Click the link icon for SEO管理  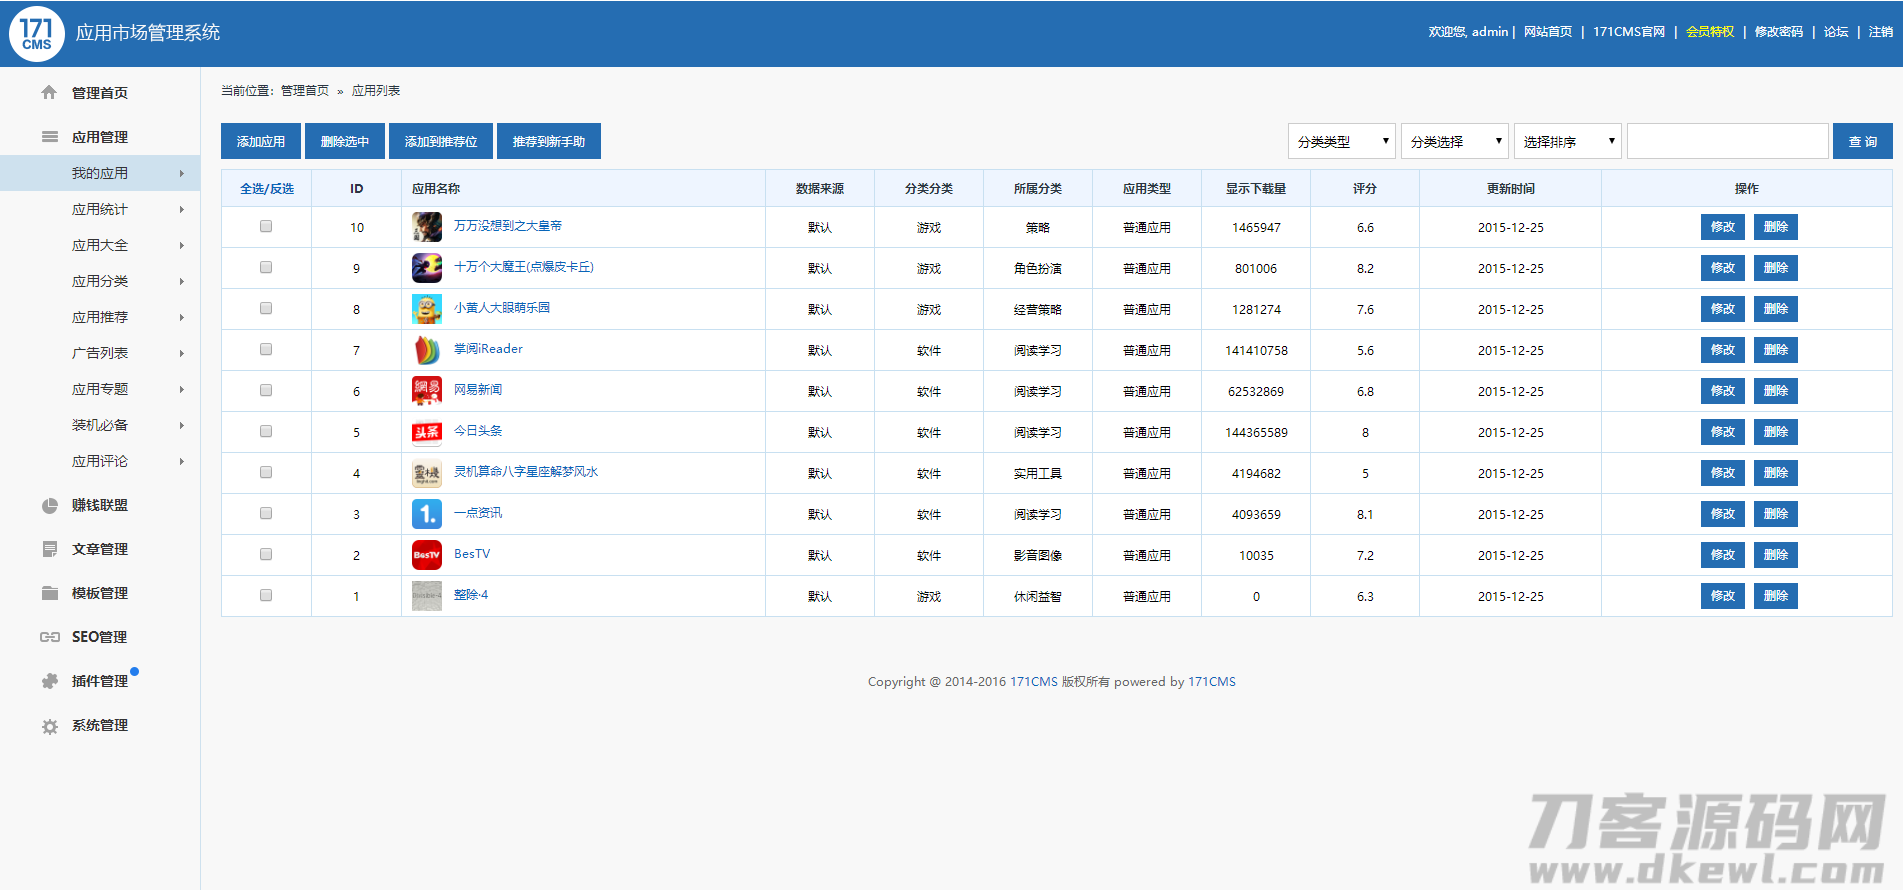click(49, 637)
